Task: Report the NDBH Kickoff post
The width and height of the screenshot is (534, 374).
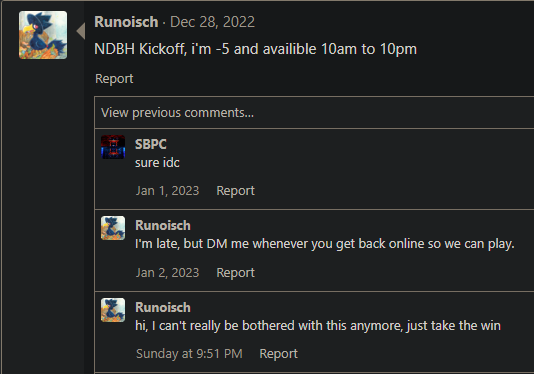Action: pos(114,79)
